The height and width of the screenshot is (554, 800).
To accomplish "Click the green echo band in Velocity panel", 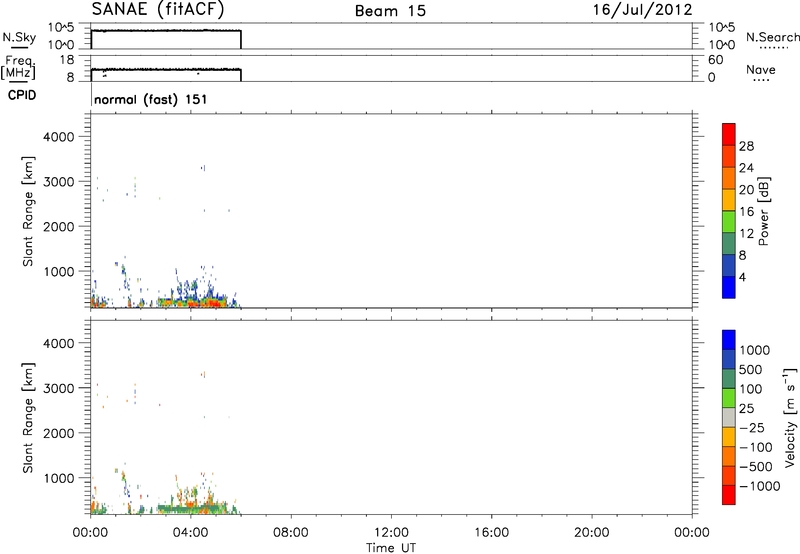I will coord(191,508).
